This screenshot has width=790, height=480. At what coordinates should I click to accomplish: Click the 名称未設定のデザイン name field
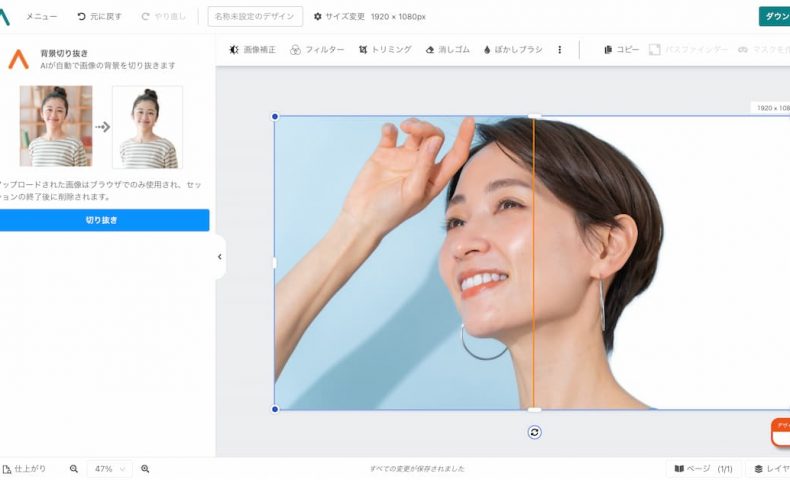point(255,17)
